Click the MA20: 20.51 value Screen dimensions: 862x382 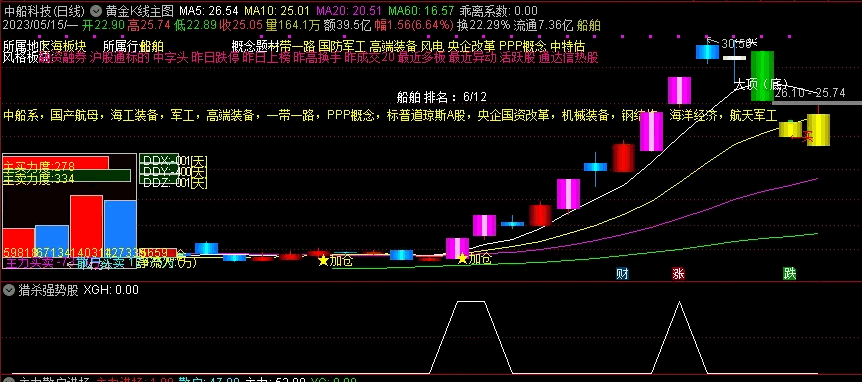pyautogui.click(x=350, y=10)
